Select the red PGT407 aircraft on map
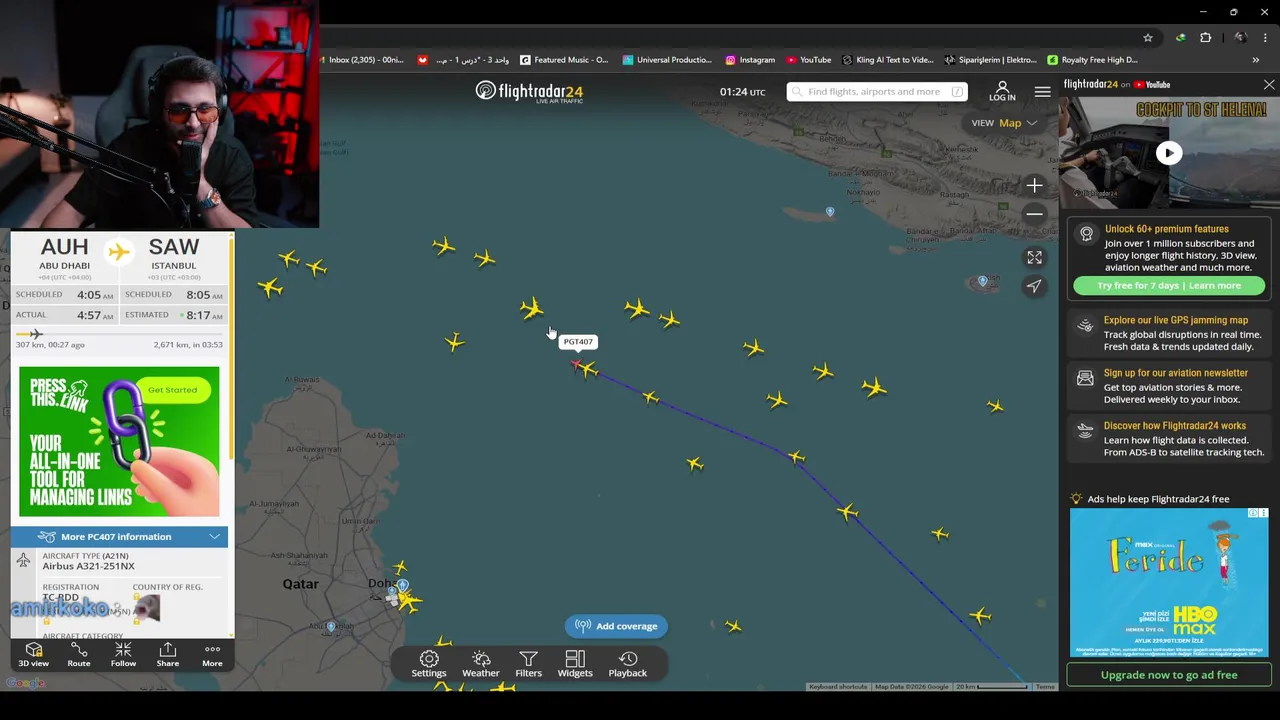The image size is (1280, 720). pyautogui.click(x=577, y=365)
